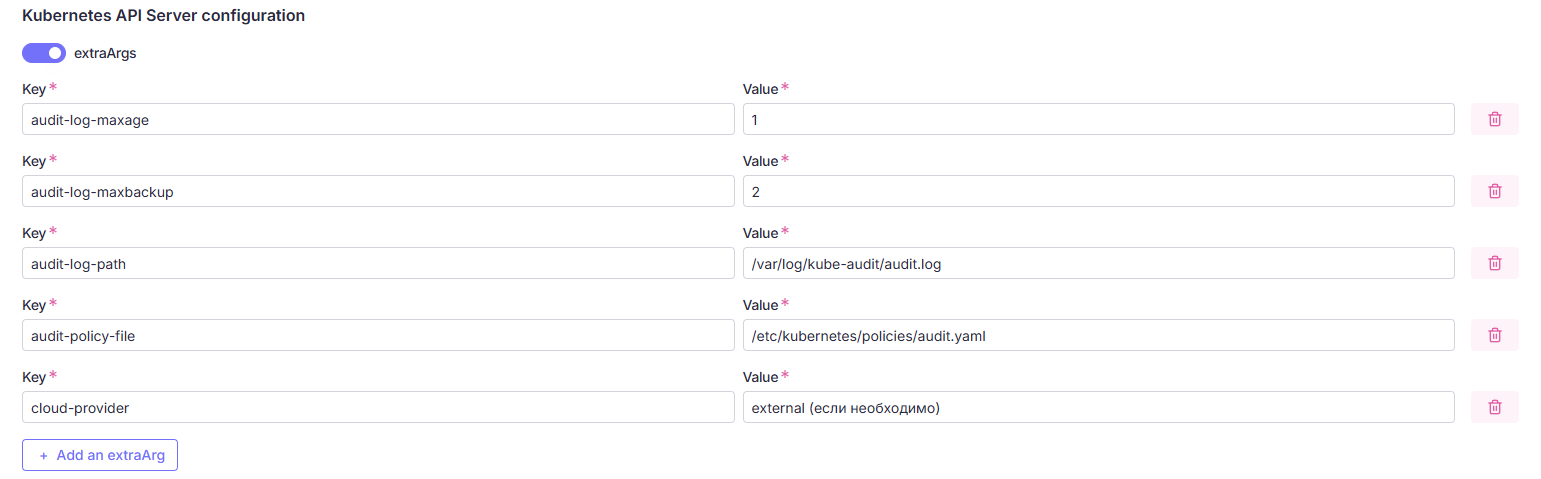Edit the /var/log/kube-audit/audit.log value field
This screenshot has height=479, width=1541.
(x=1098, y=263)
